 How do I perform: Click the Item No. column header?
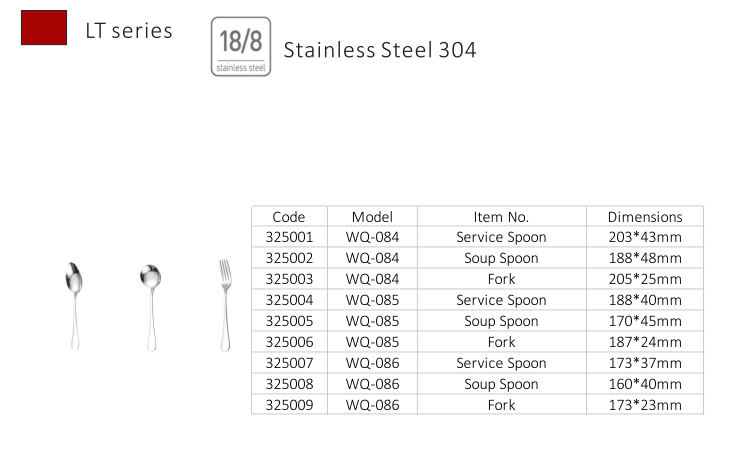coord(501,217)
